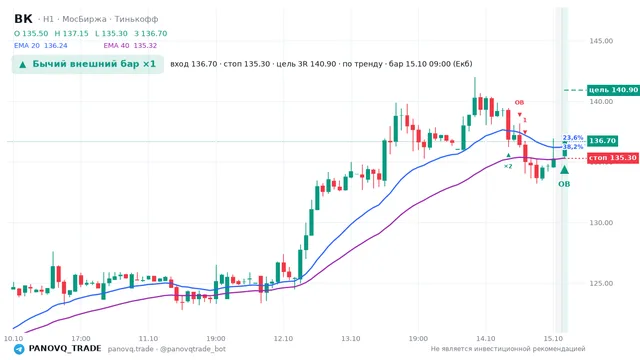640x360 pixels.
Task: Select the 'Бычий внешний бар ×1' badge
Action: pos(88,64)
